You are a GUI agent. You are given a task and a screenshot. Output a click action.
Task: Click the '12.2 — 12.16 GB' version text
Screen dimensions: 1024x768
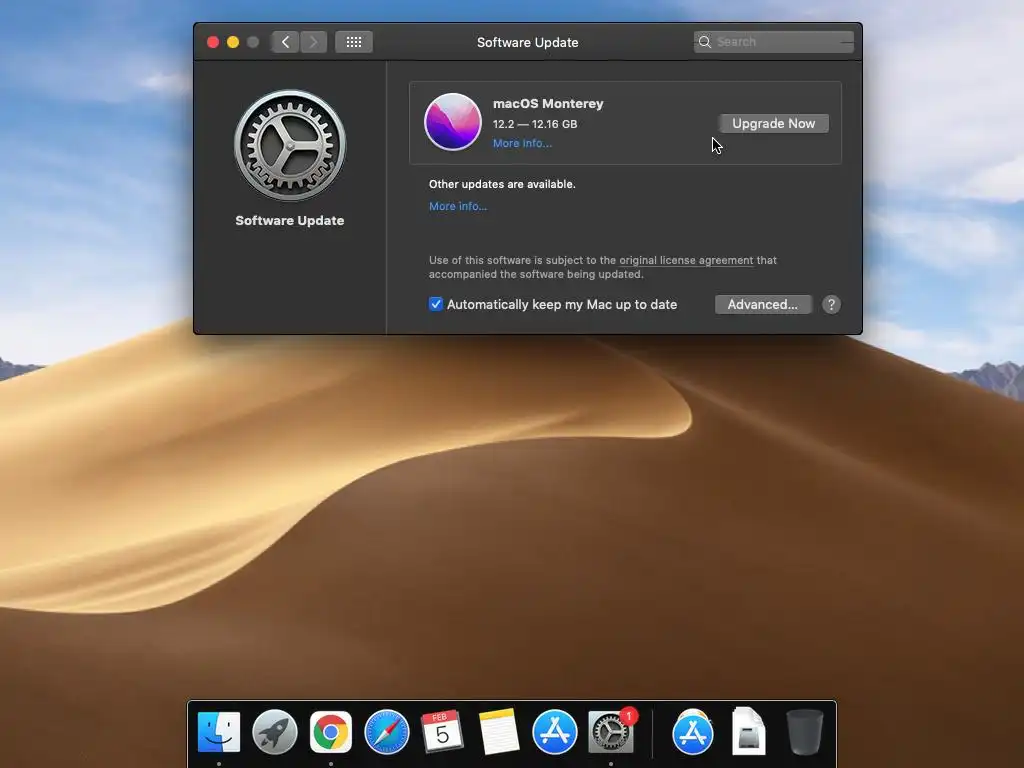535,124
